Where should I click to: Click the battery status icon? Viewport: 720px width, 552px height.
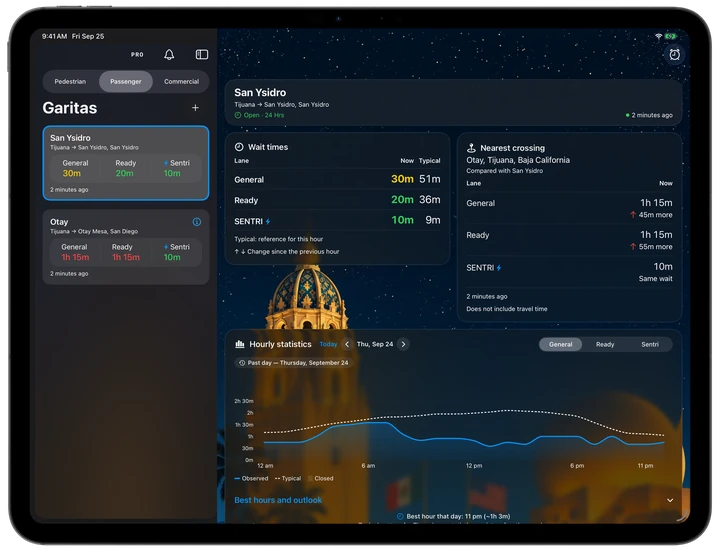click(670, 36)
